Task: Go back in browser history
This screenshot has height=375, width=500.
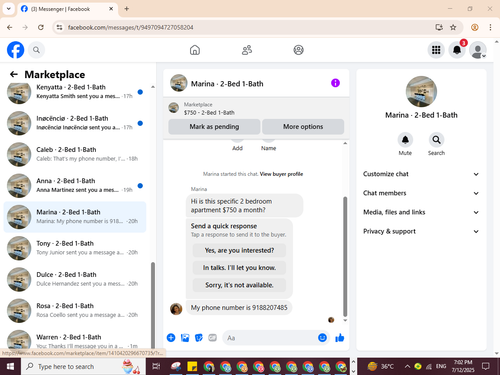Action: click(x=10, y=27)
